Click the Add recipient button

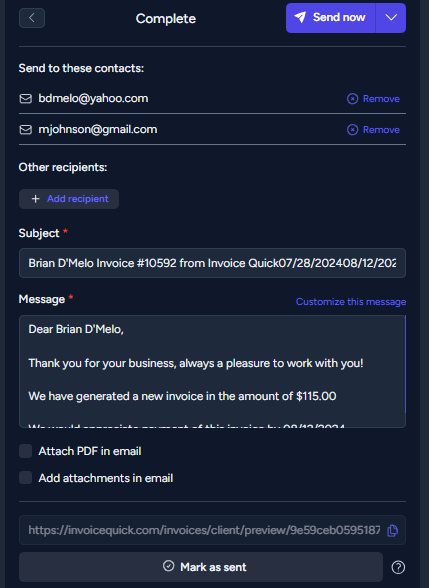69,199
